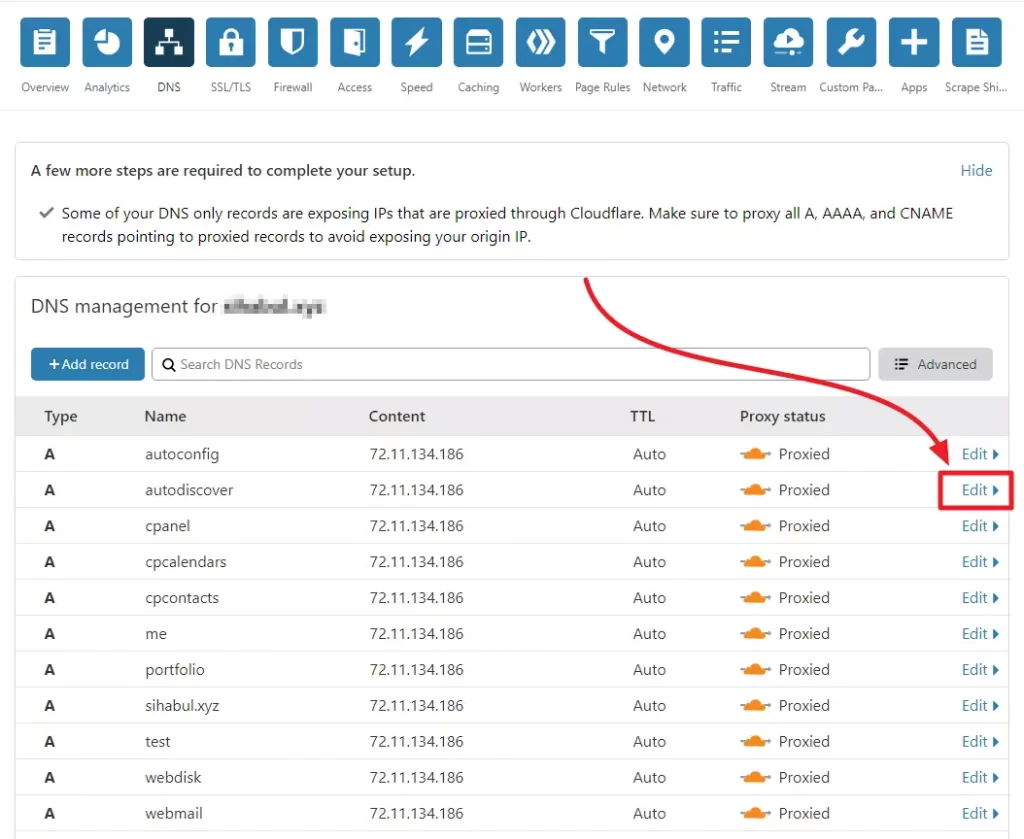
Task: Sort by the Type column header
Action: pos(61,417)
